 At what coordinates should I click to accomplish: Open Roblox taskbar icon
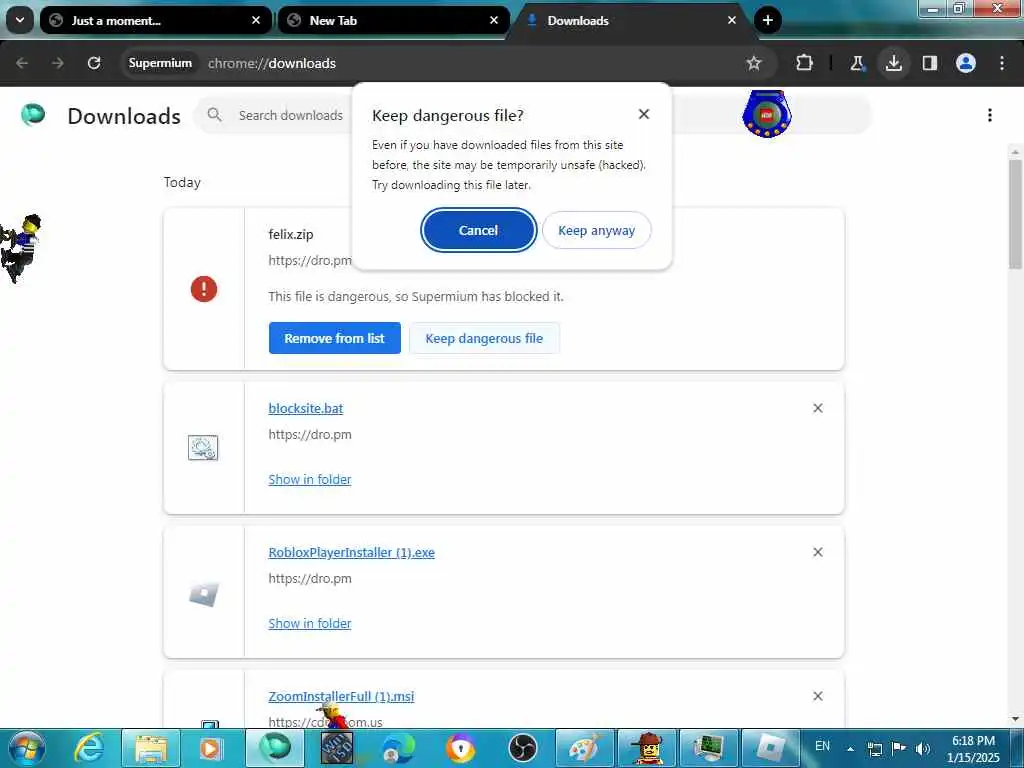click(770, 748)
